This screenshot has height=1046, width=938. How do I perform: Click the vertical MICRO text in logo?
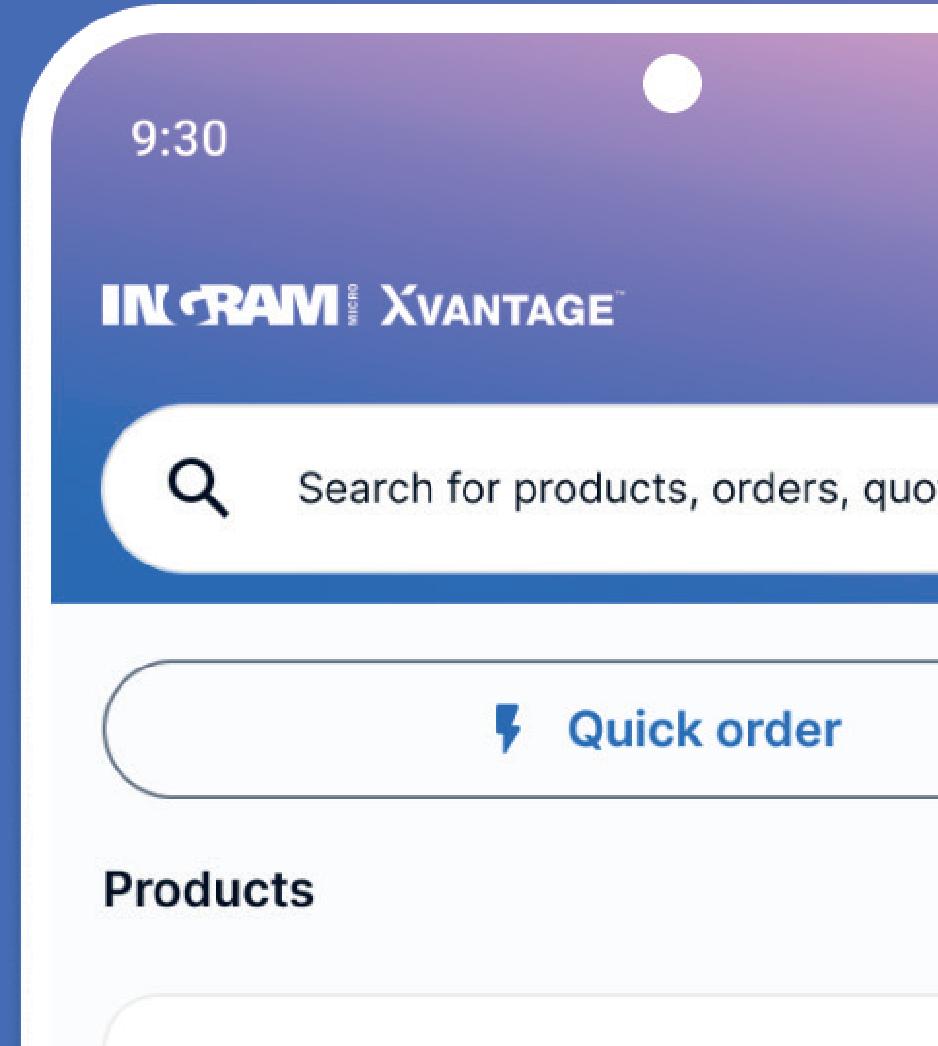[x=352, y=306]
